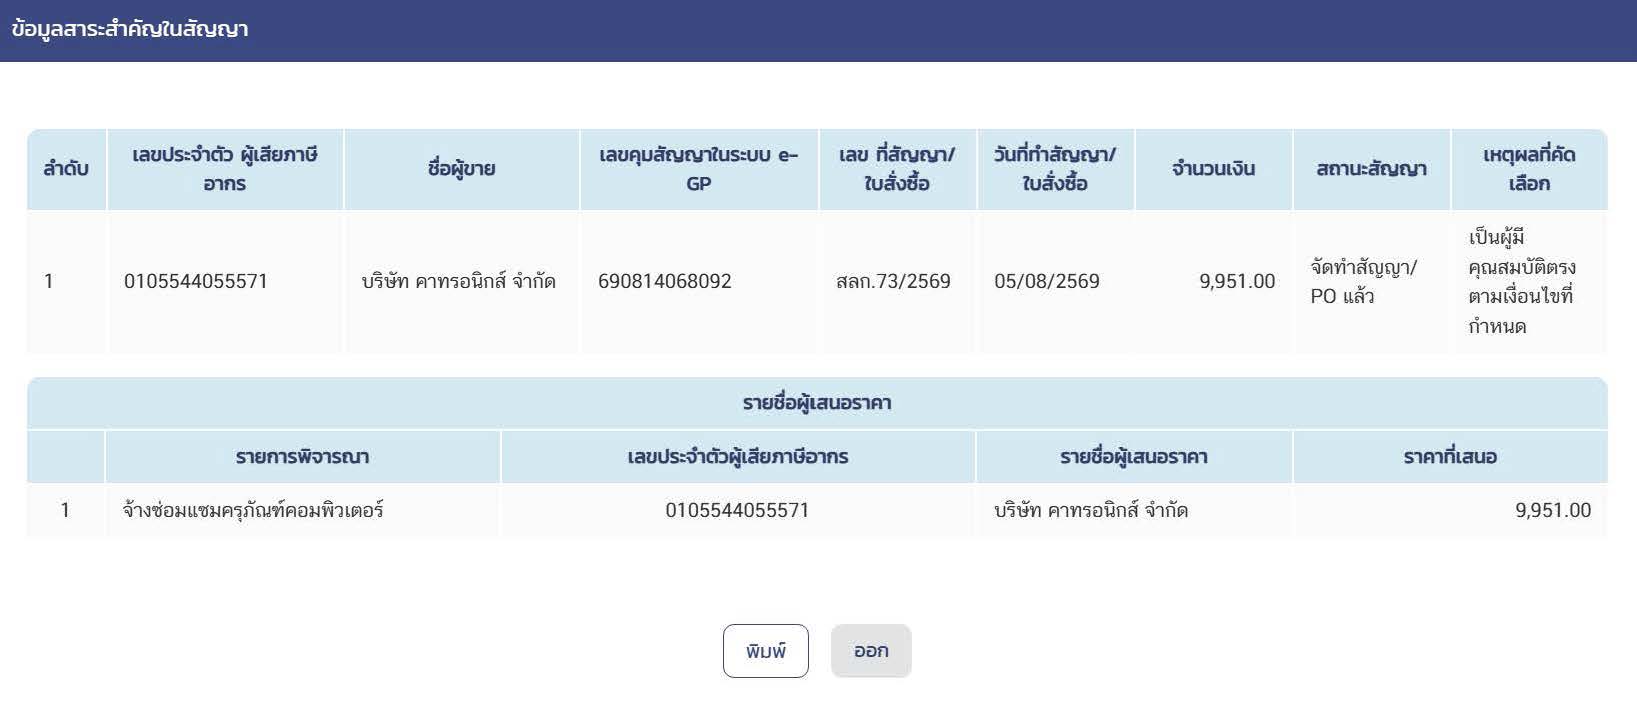
Task: Click tax ID 0105544055571 in contract row
Action: [x=196, y=282]
